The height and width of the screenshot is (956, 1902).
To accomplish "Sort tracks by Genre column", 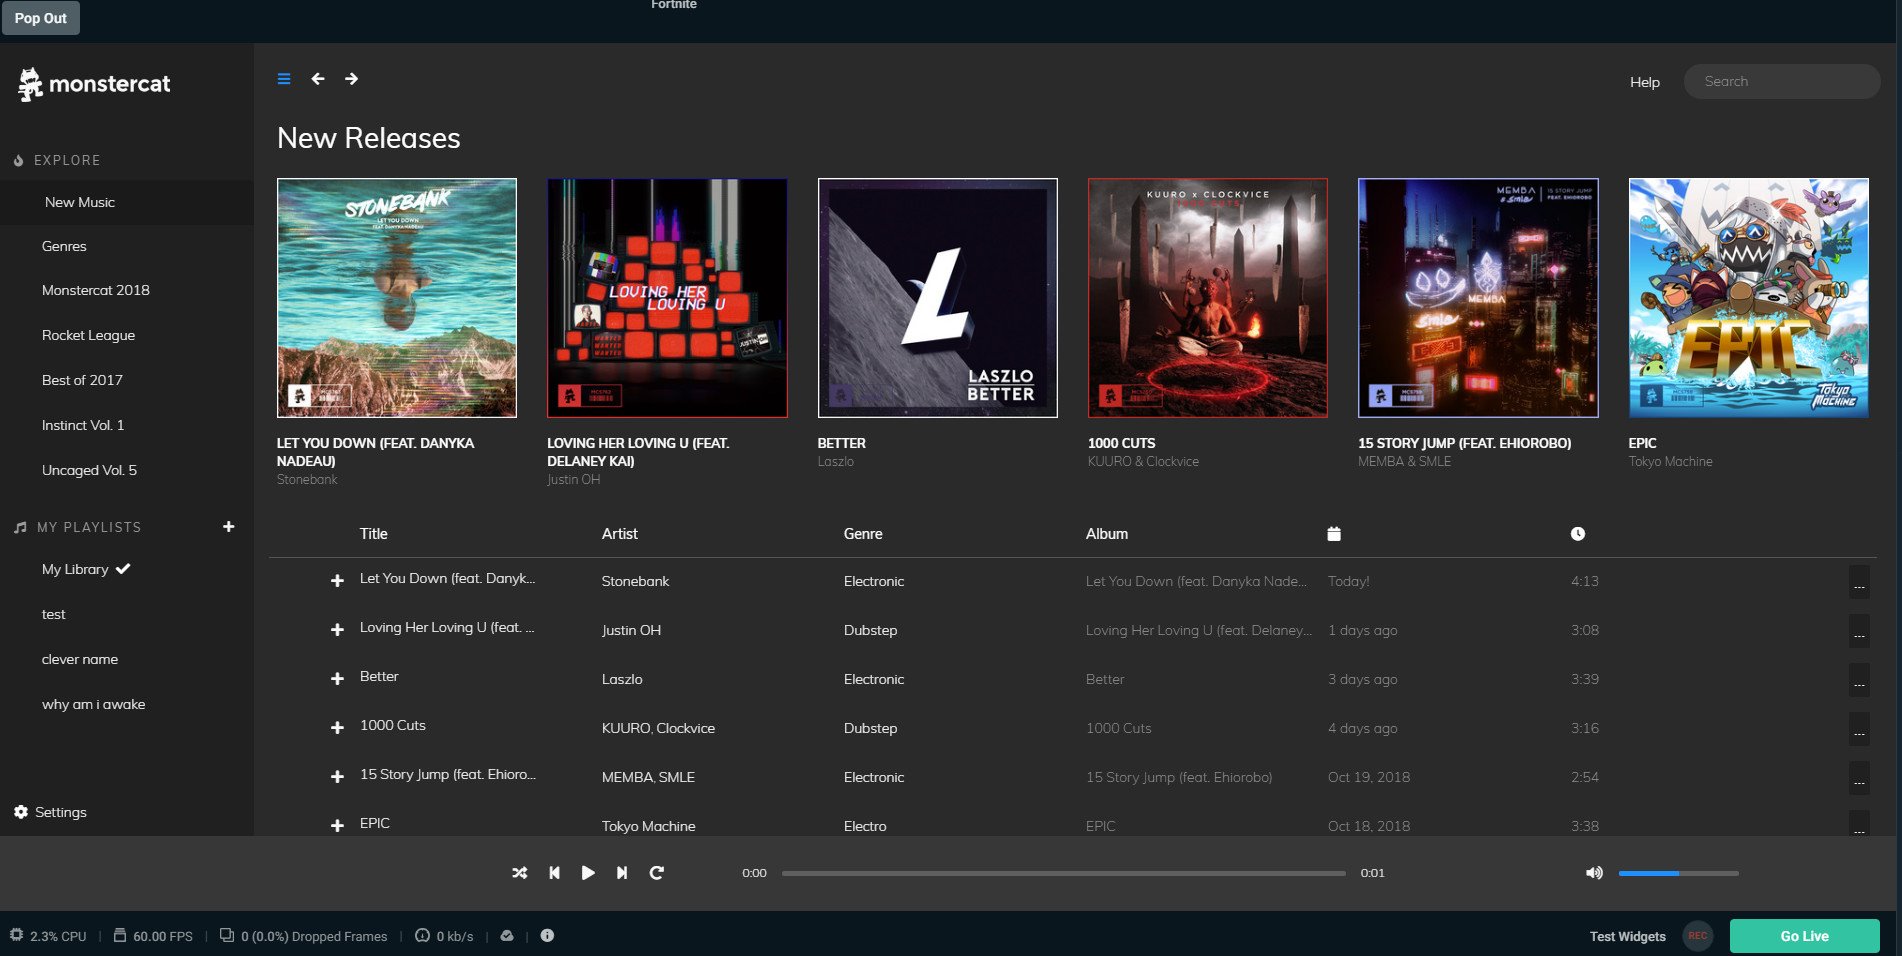I will click(863, 534).
